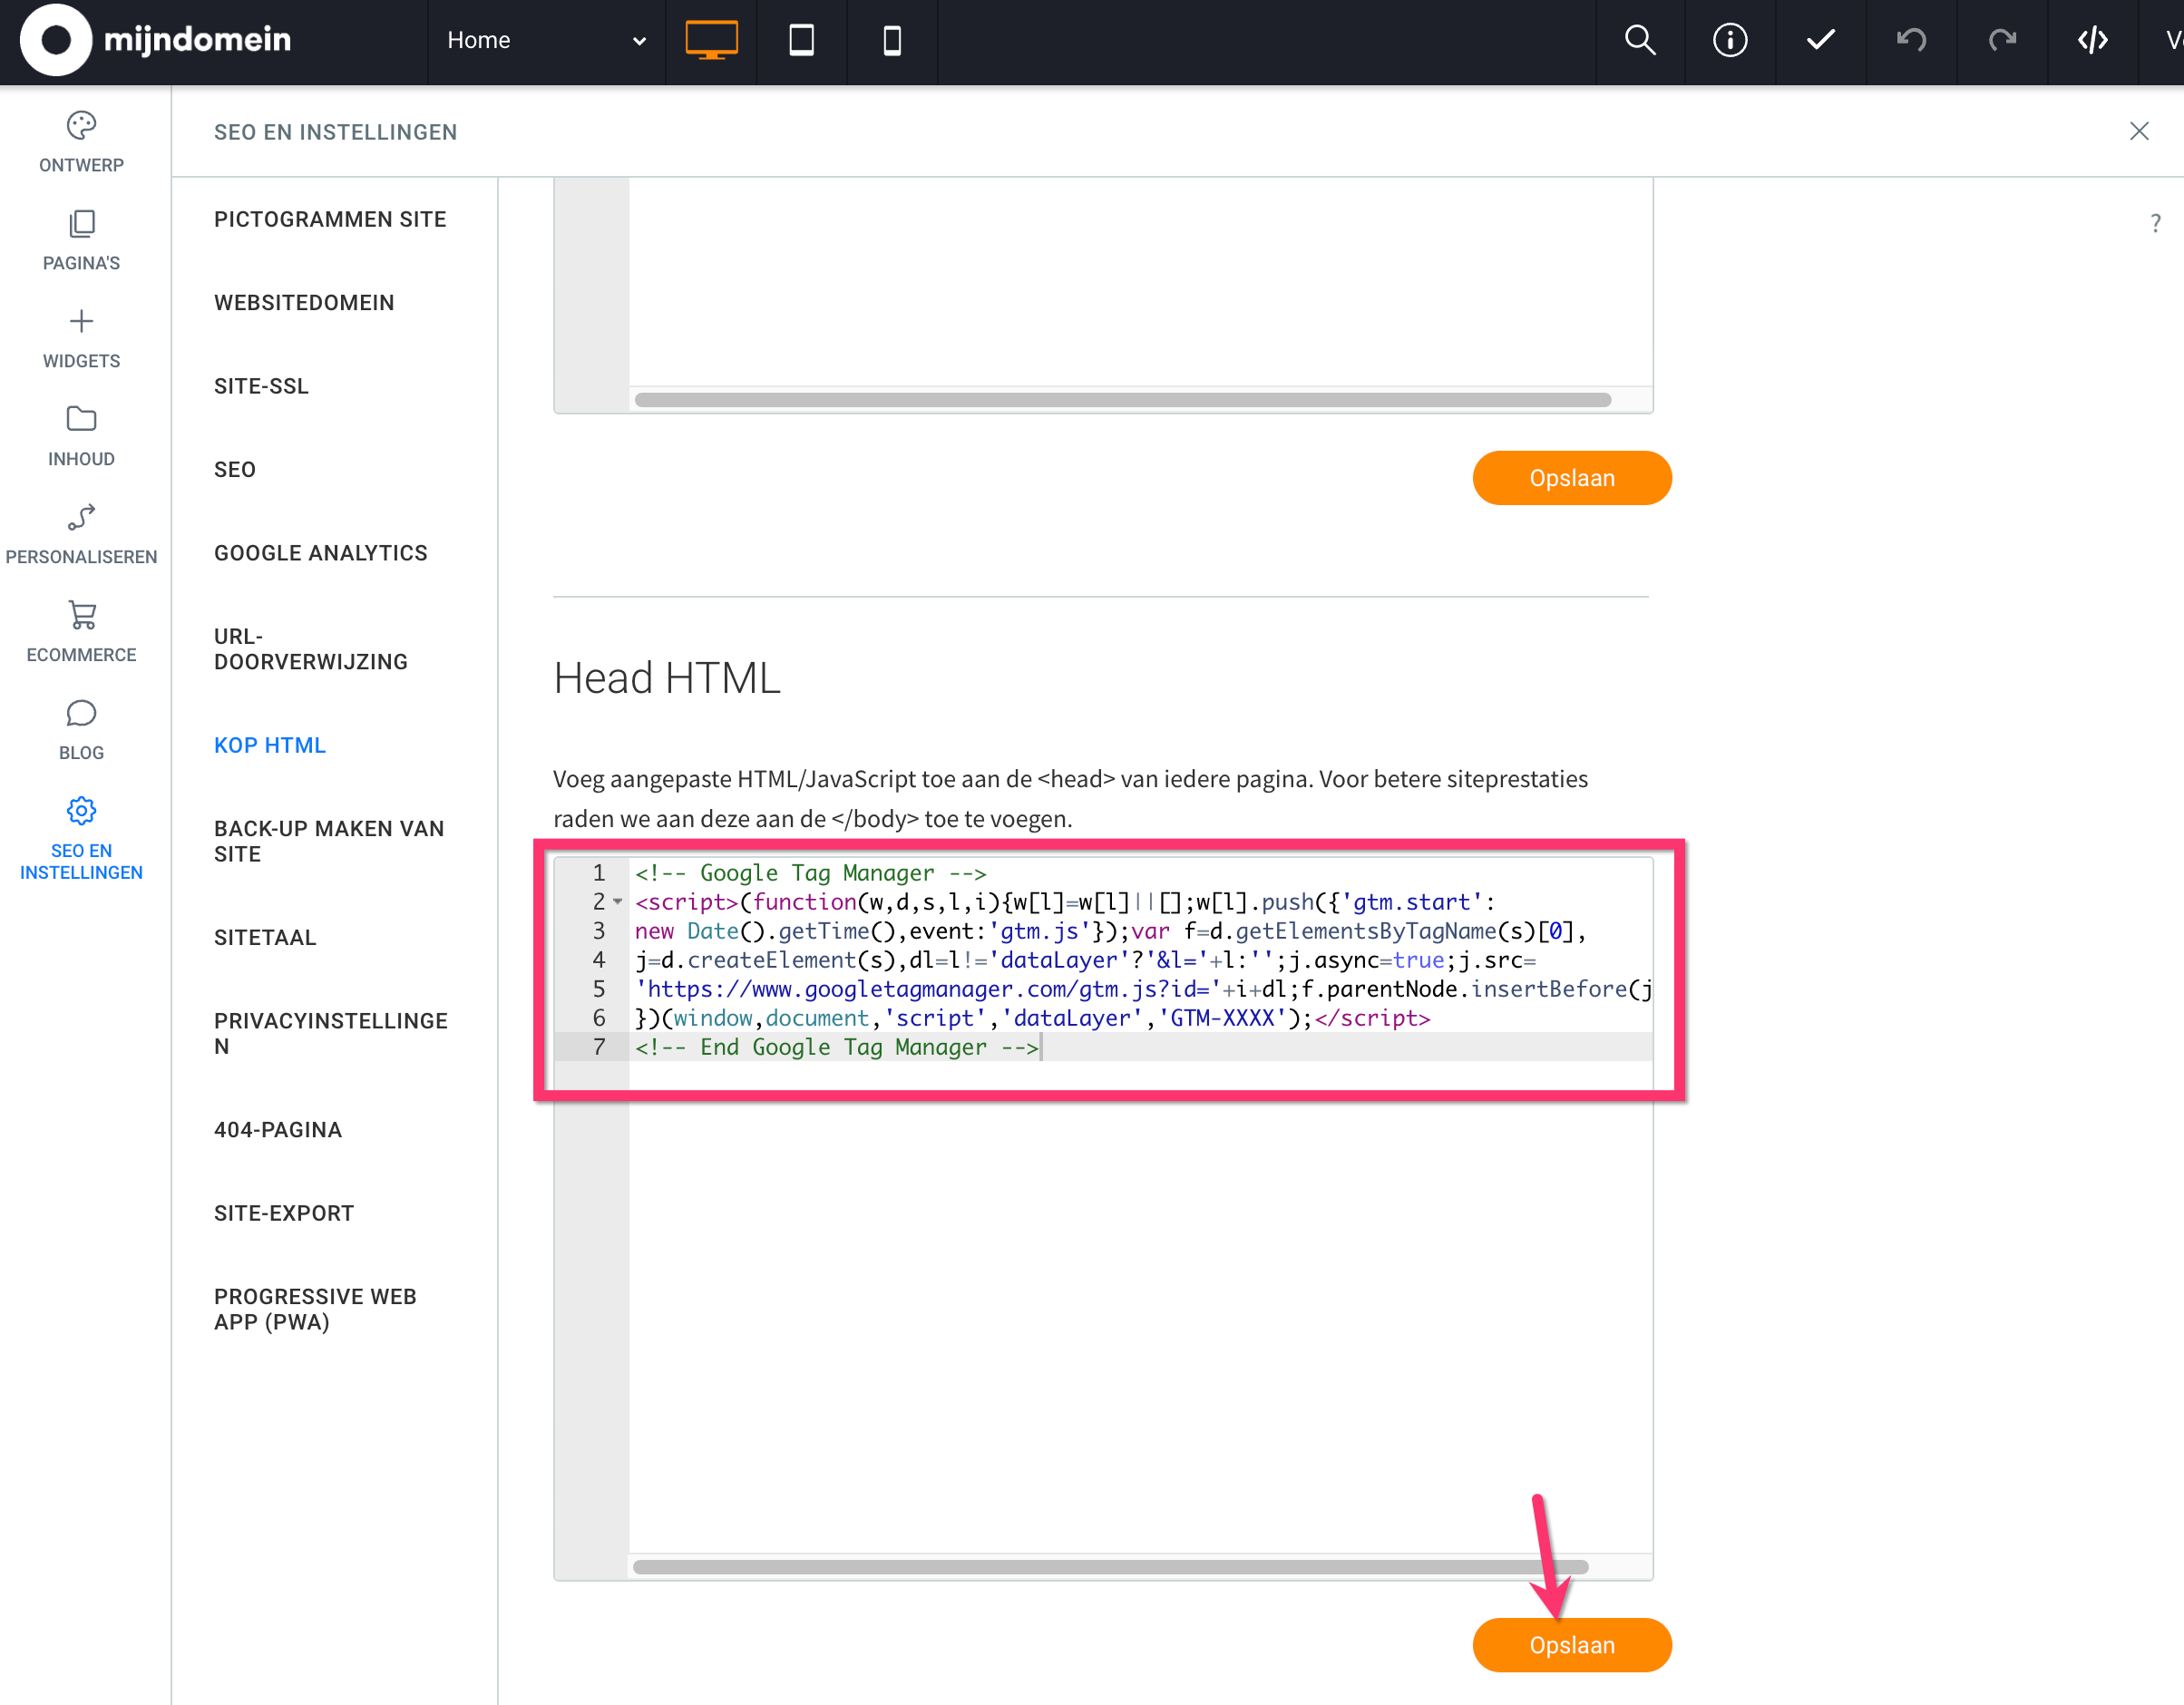Click the search magnifier icon
The height and width of the screenshot is (1705, 2184).
(1640, 40)
